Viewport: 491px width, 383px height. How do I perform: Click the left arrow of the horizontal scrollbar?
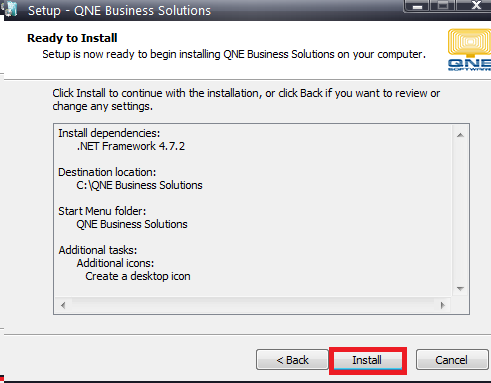click(x=63, y=305)
